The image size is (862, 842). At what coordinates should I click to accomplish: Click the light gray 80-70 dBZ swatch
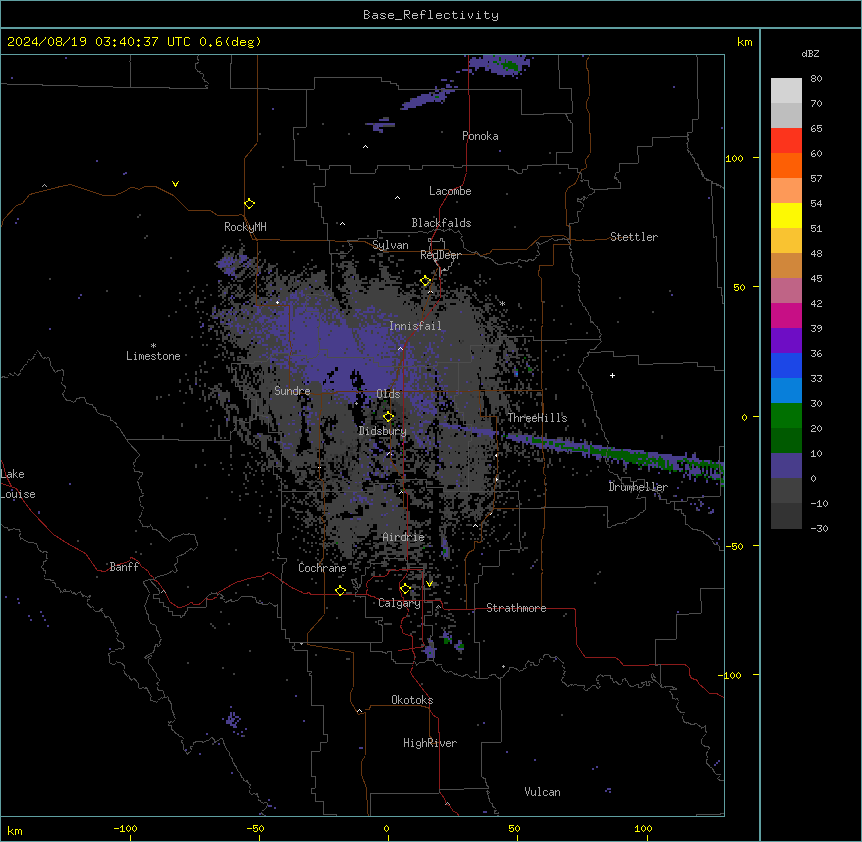tap(786, 91)
